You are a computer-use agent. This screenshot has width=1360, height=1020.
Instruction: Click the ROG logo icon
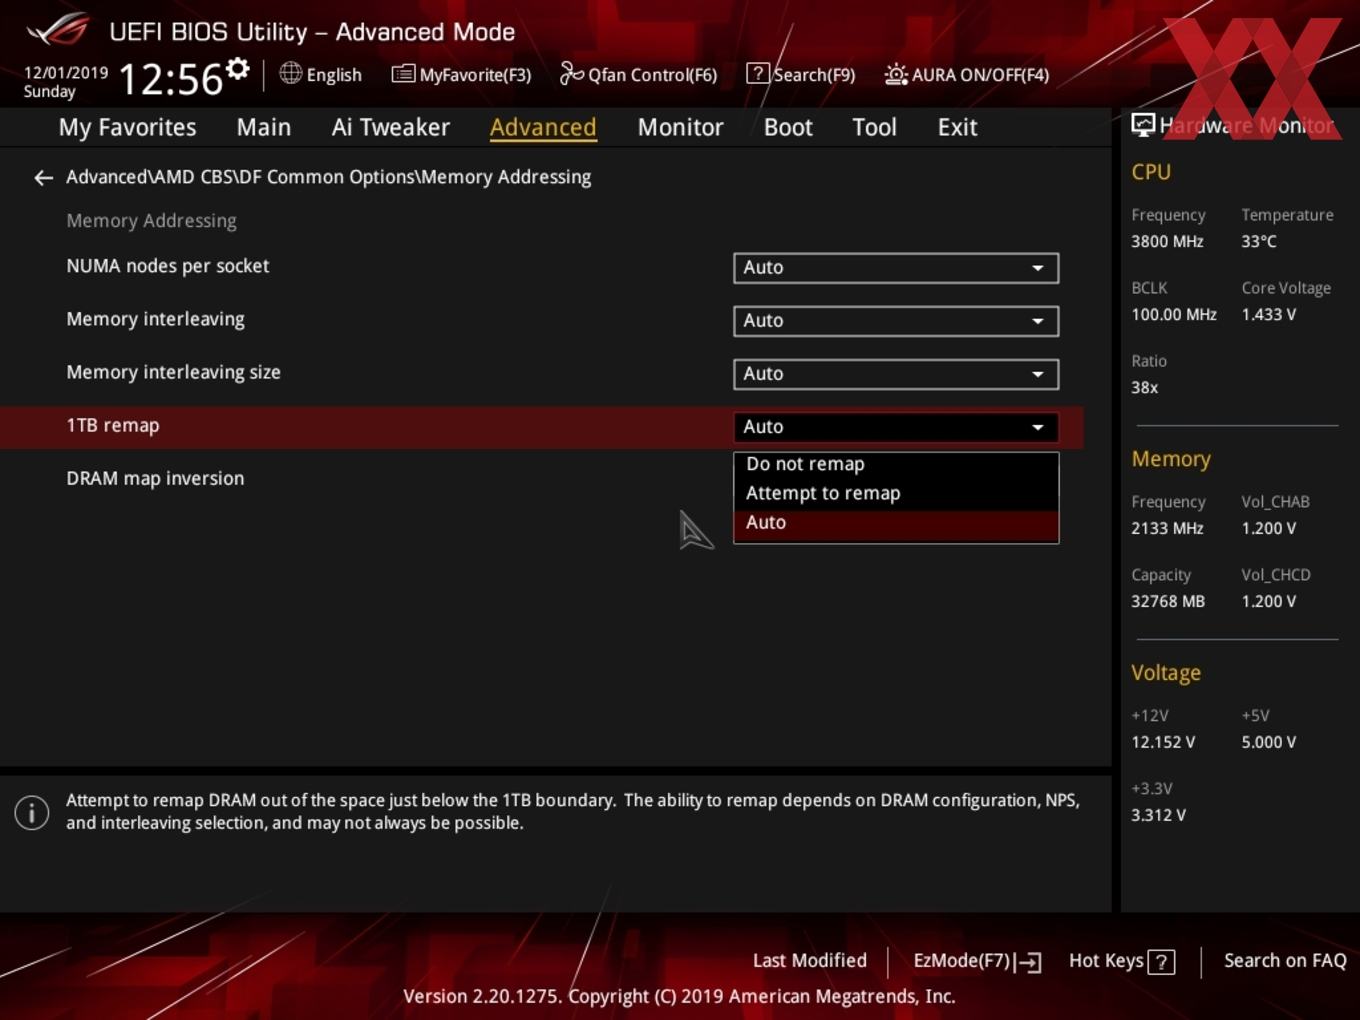pos(58,30)
